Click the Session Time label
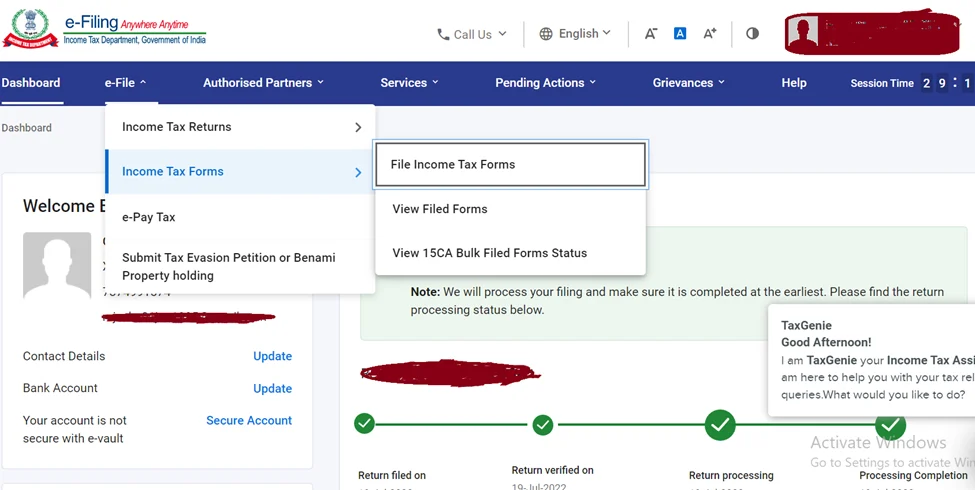 (x=882, y=83)
